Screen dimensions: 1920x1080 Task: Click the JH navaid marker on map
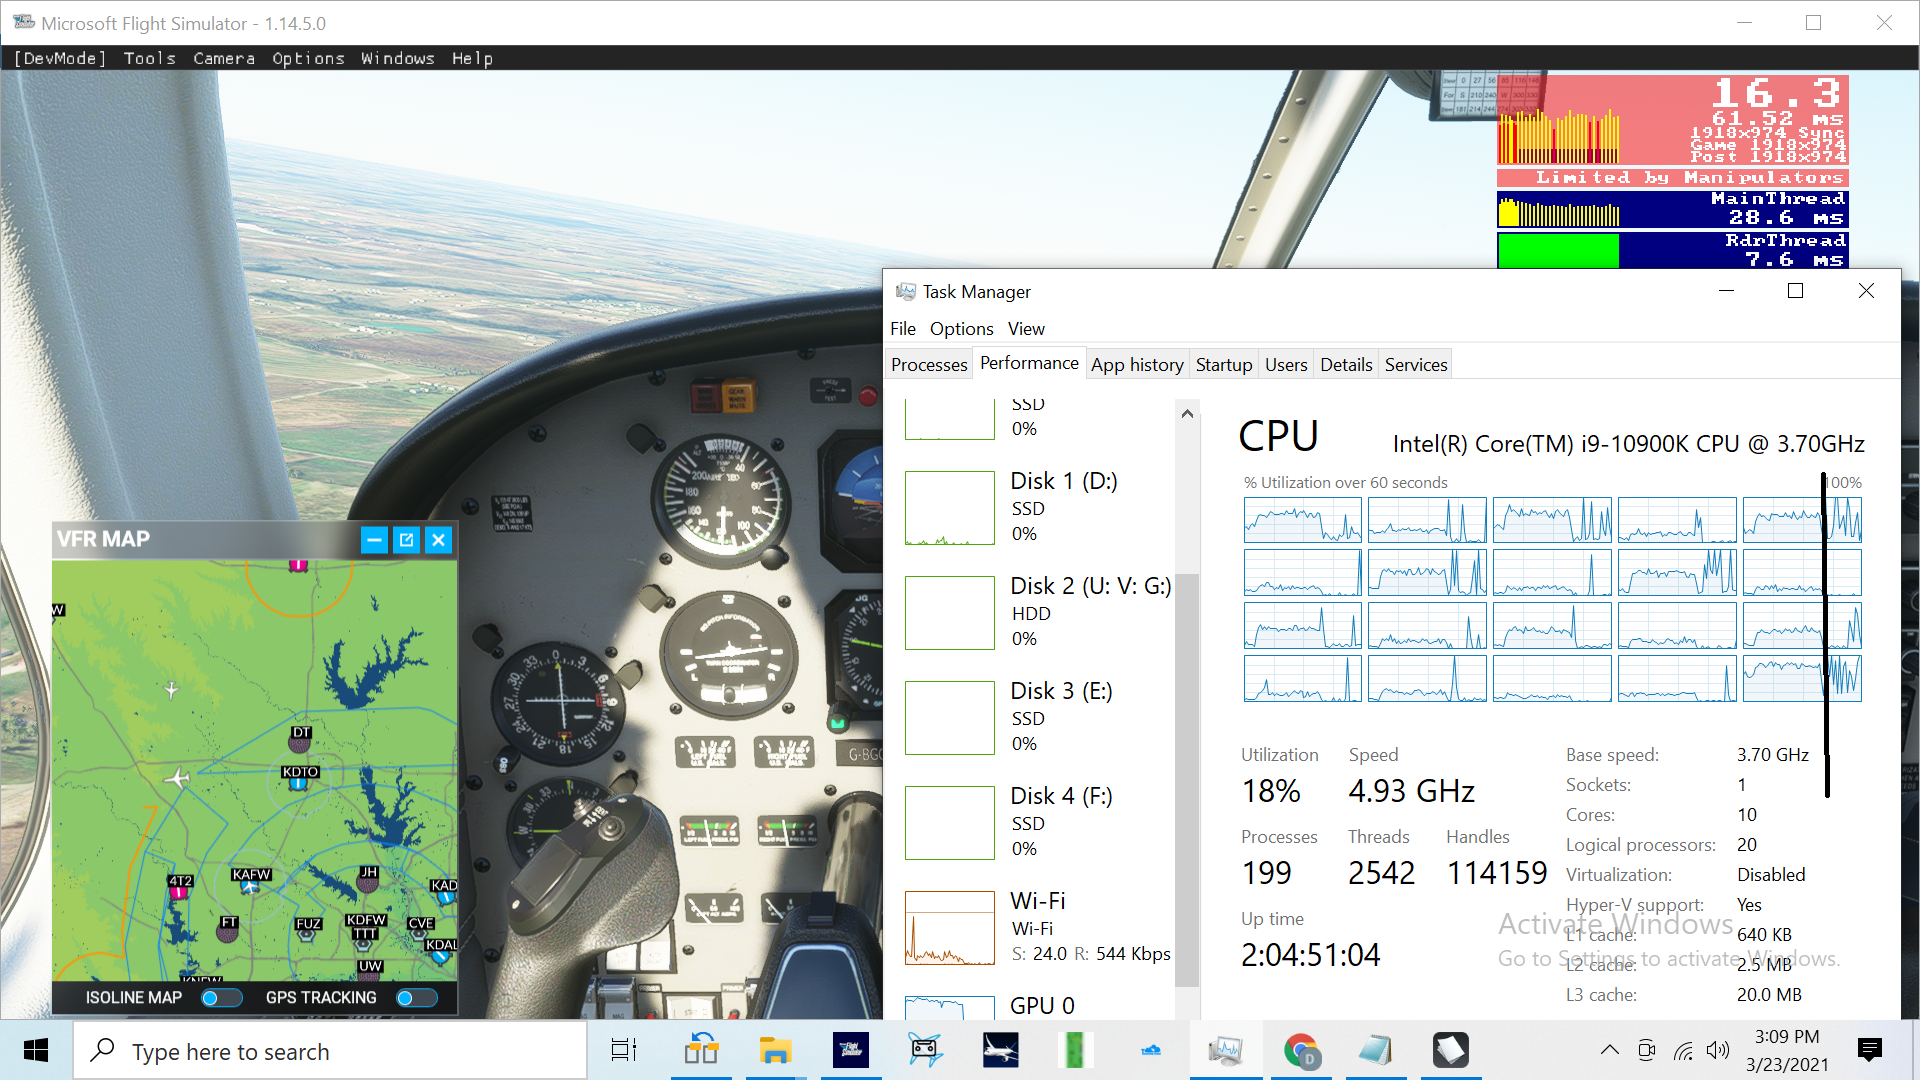tap(369, 878)
